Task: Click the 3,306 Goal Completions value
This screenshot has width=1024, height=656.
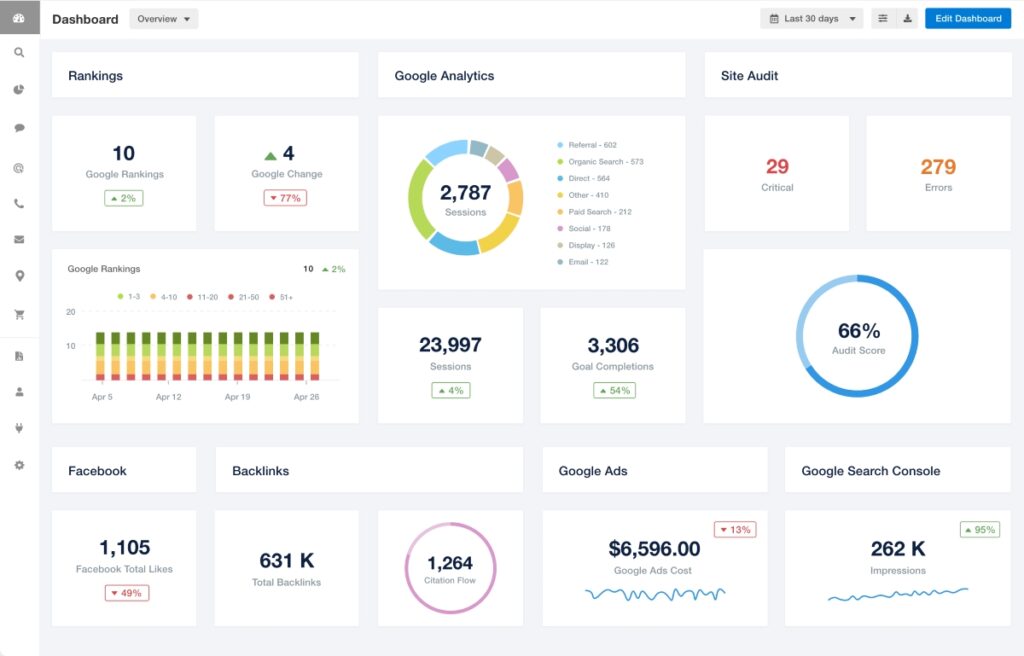Action: [x=613, y=345]
